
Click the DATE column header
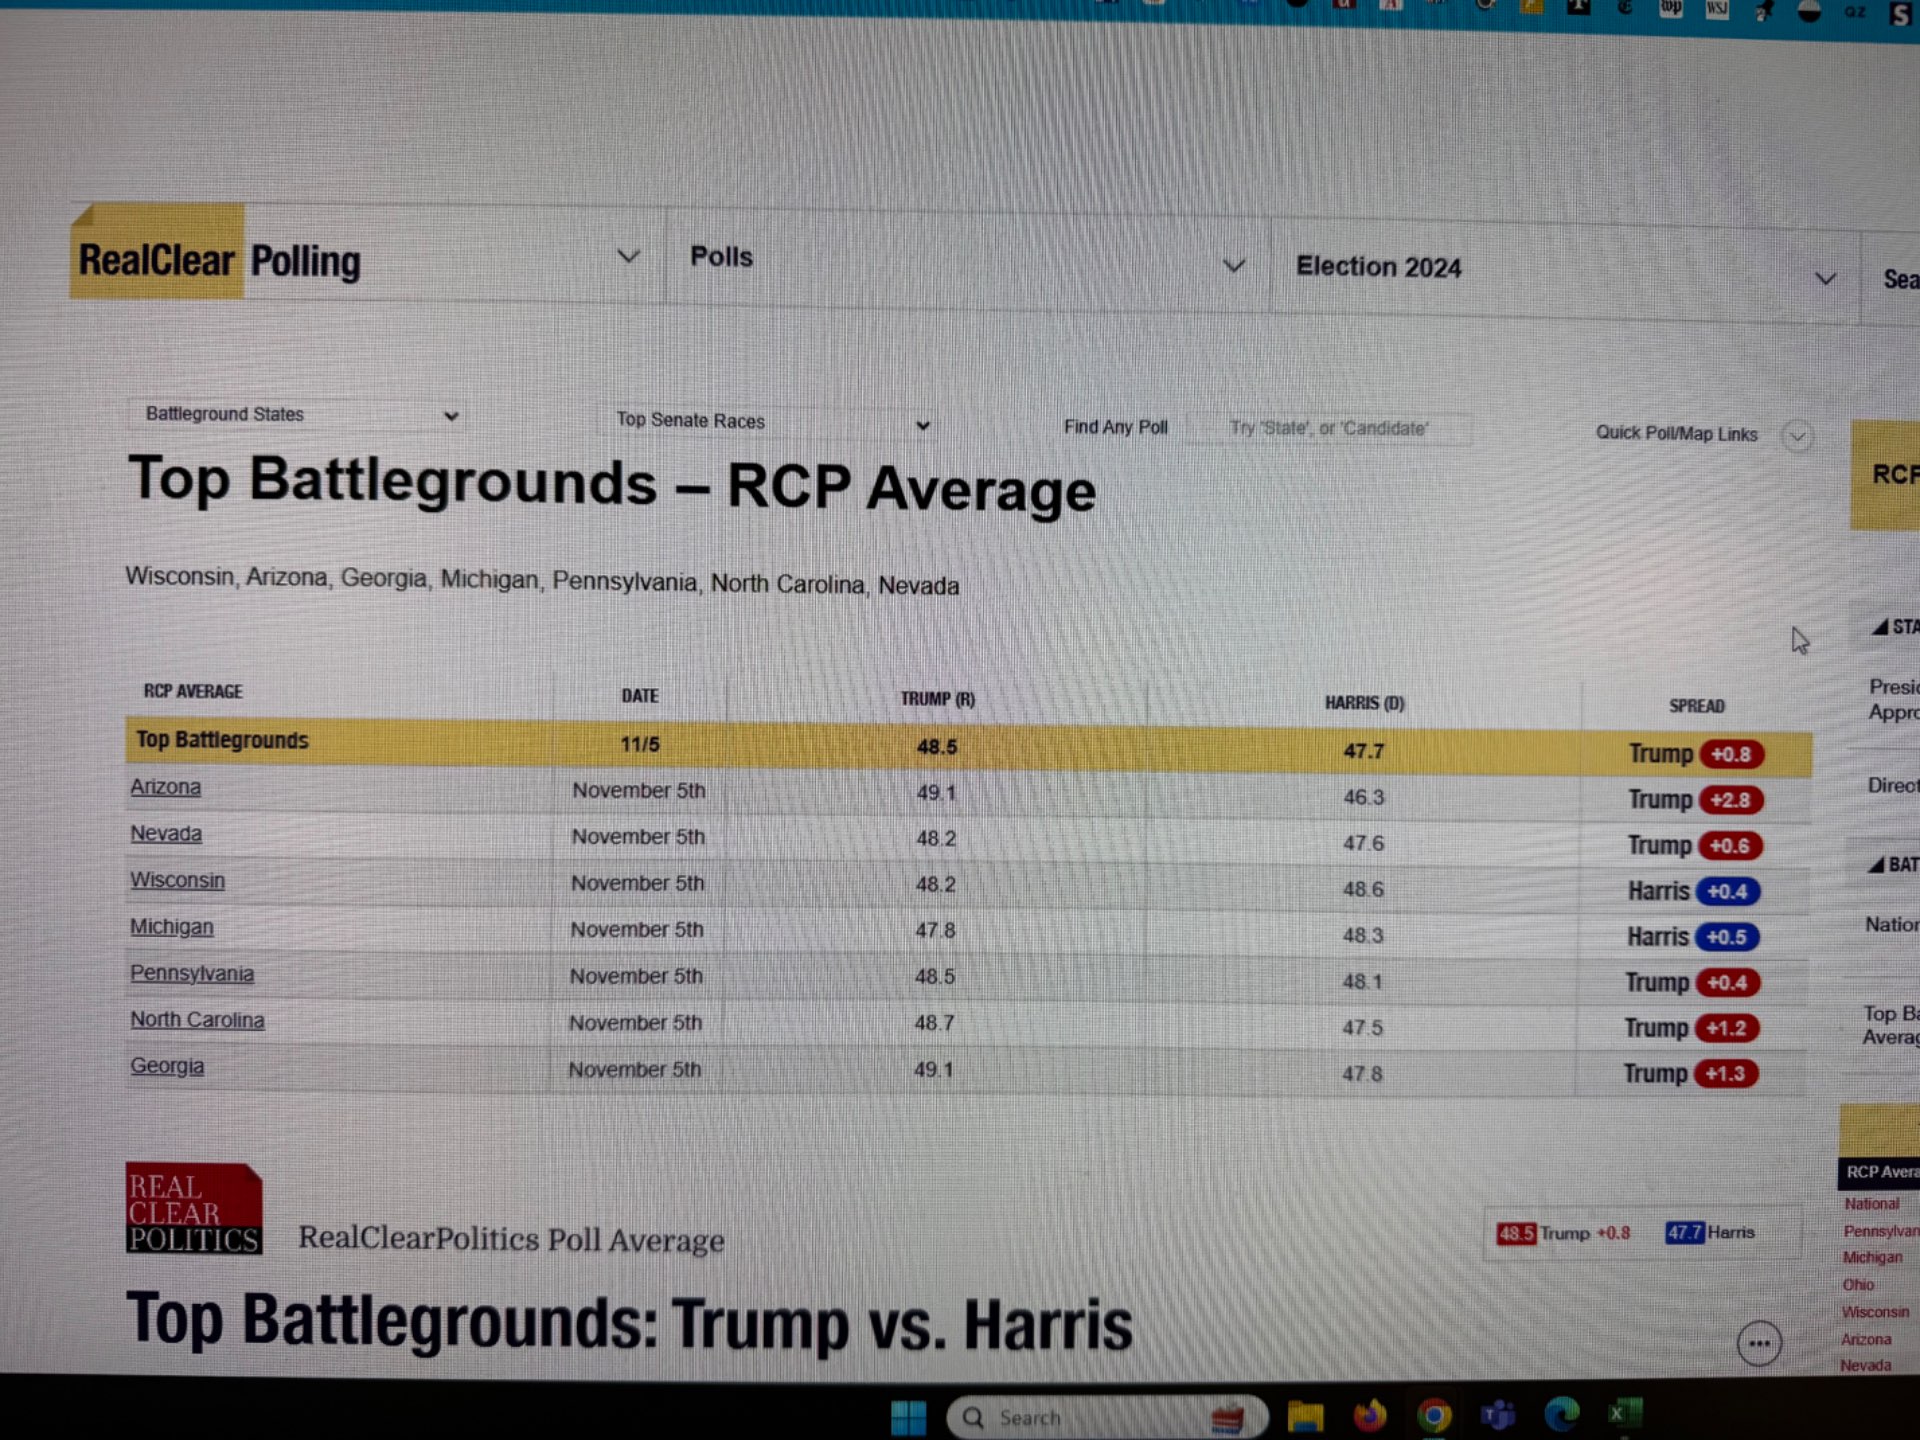tap(640, 696)
